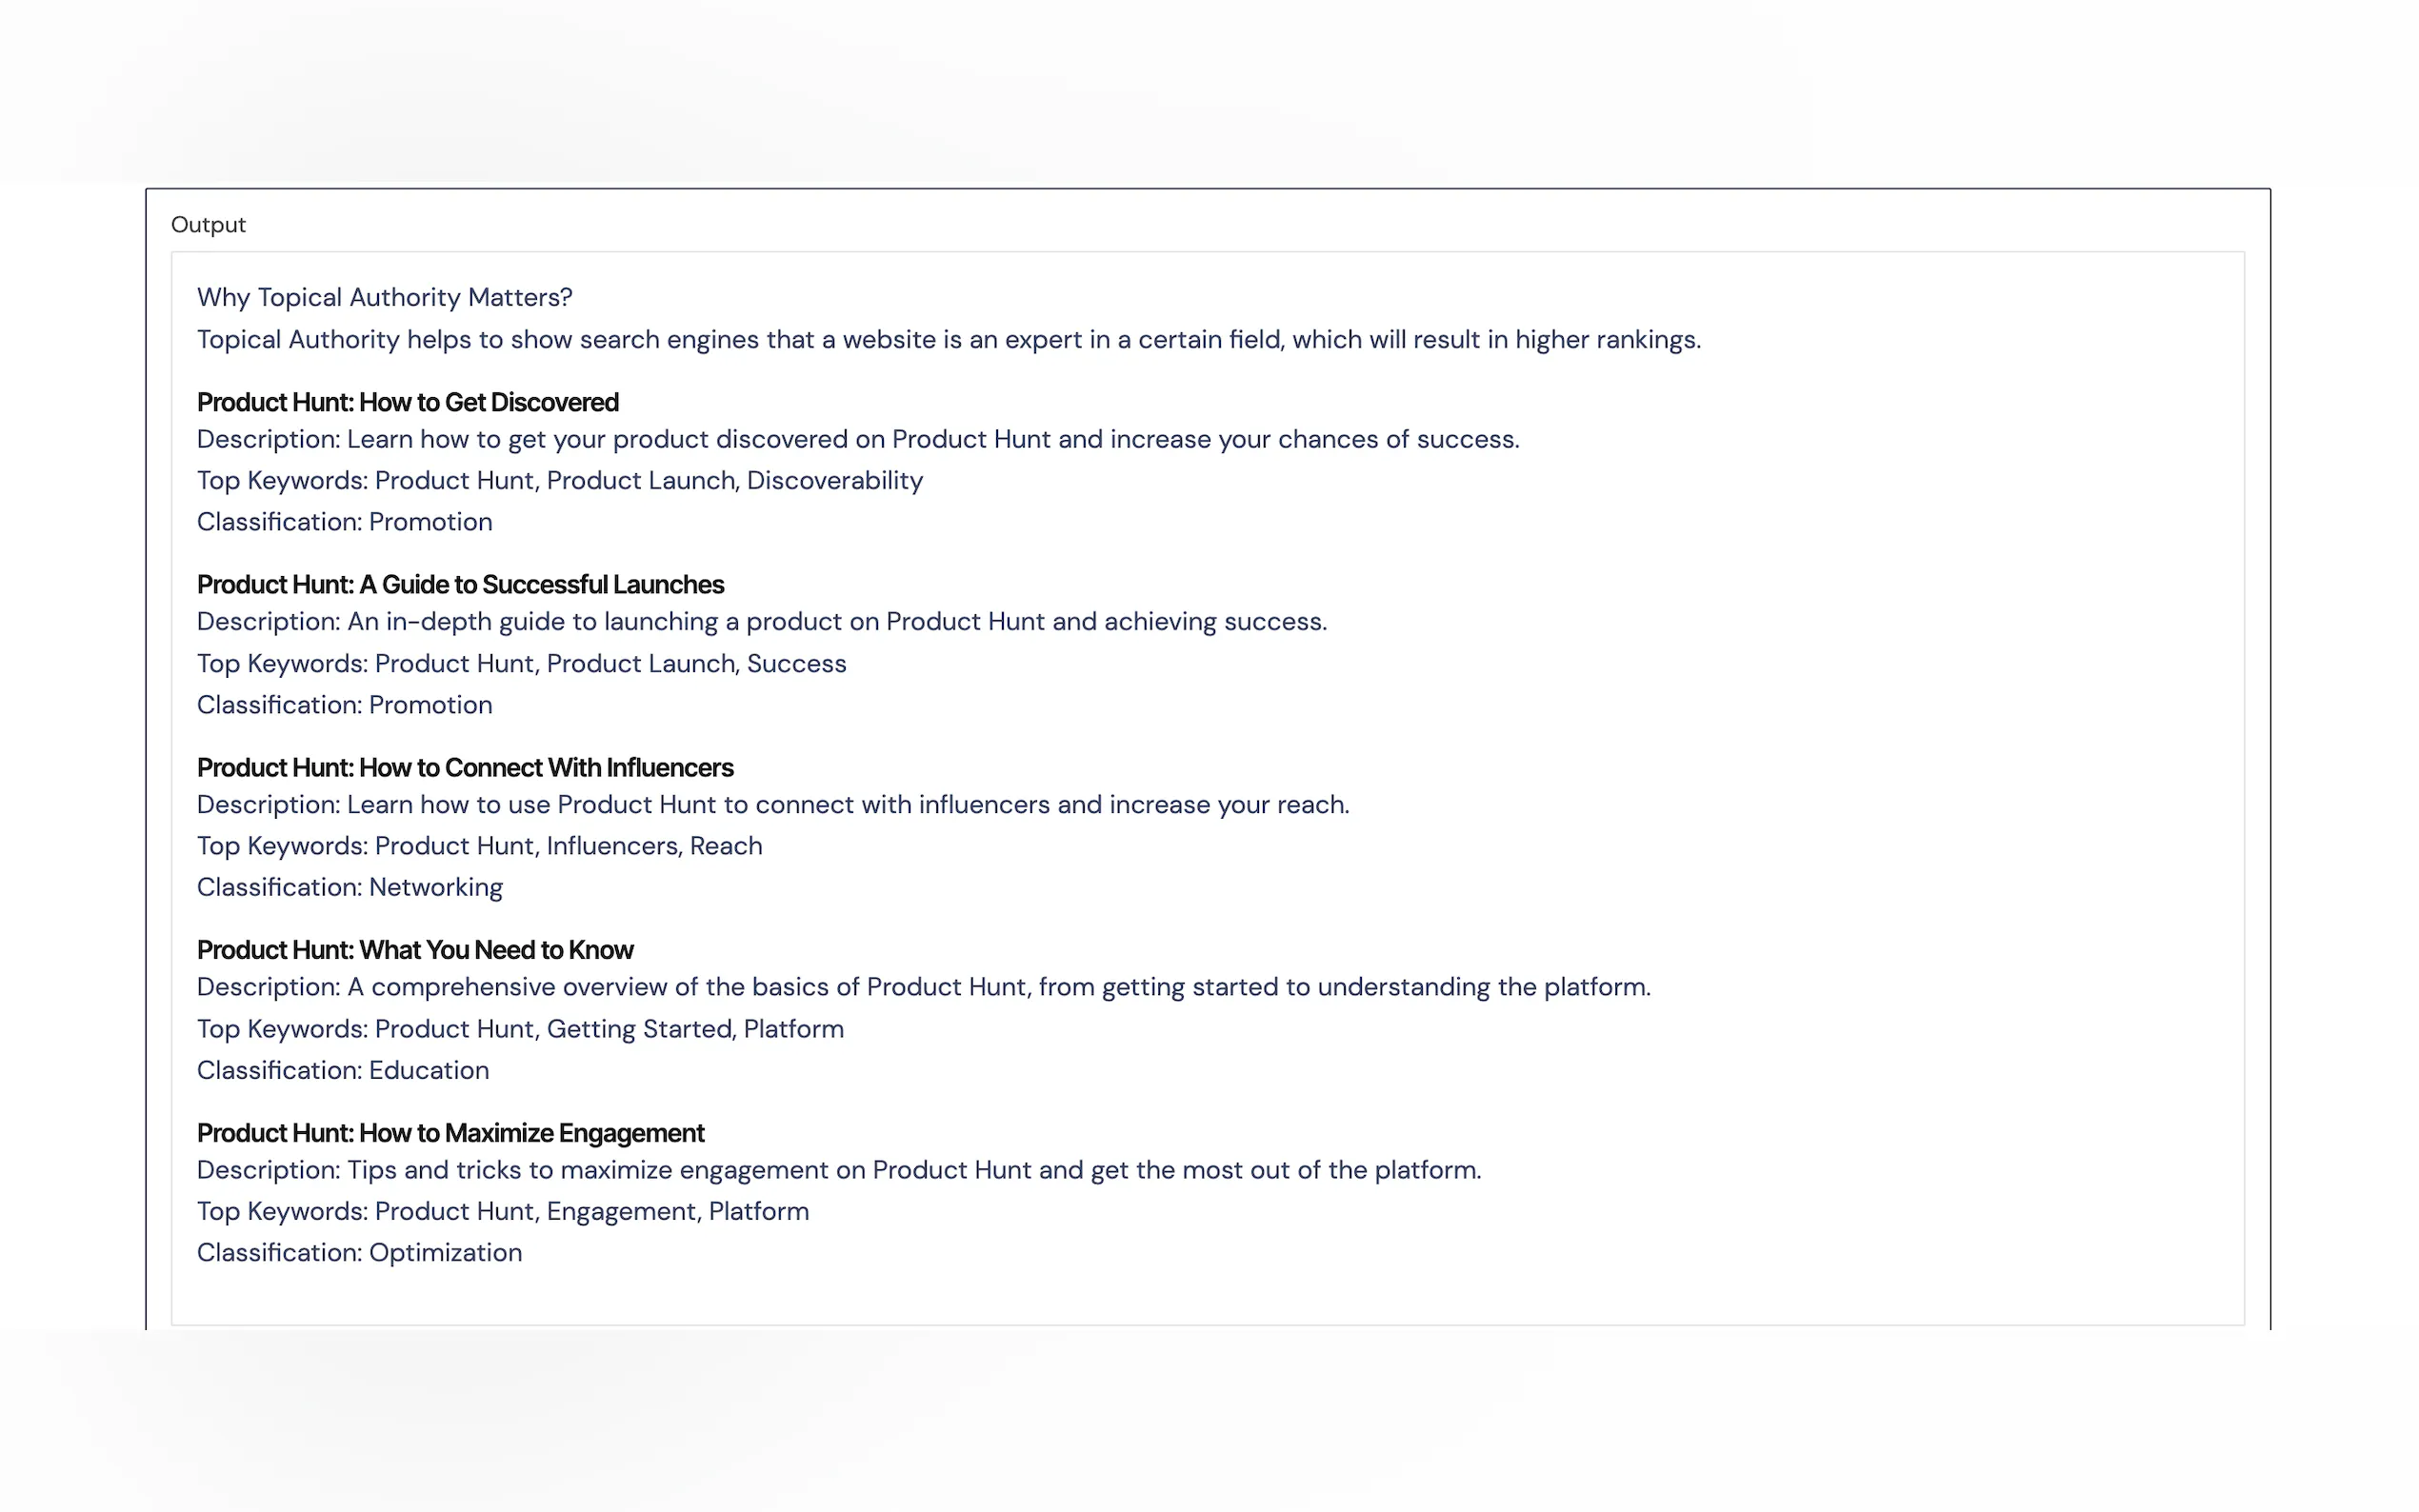Click 'How to Connect With Influencers' title
The width and height of the screenshot is (2419, 1512).
(x=464, y=768)
